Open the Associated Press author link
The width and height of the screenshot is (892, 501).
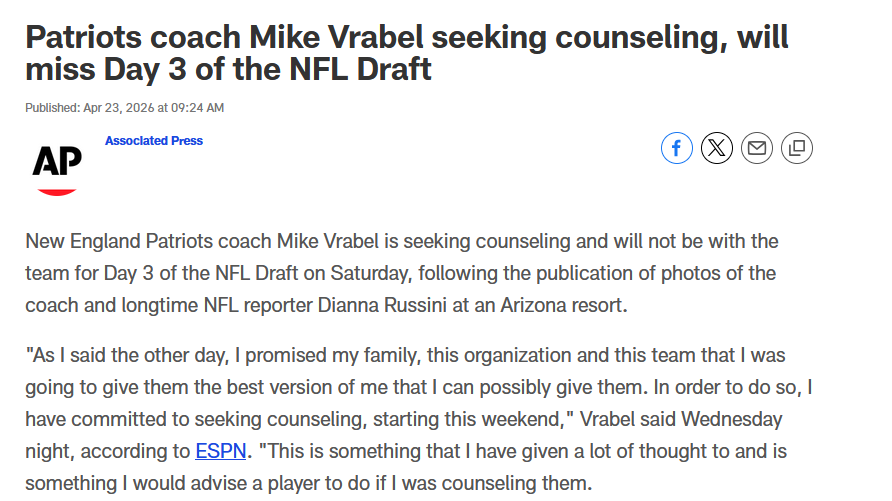click(x=154, y=140)
